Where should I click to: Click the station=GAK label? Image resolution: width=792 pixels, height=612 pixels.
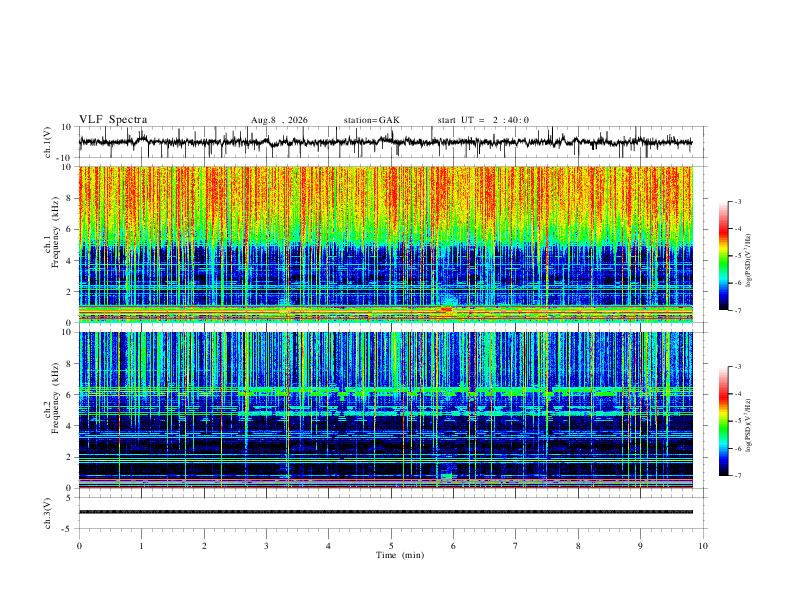click(371, 120)
